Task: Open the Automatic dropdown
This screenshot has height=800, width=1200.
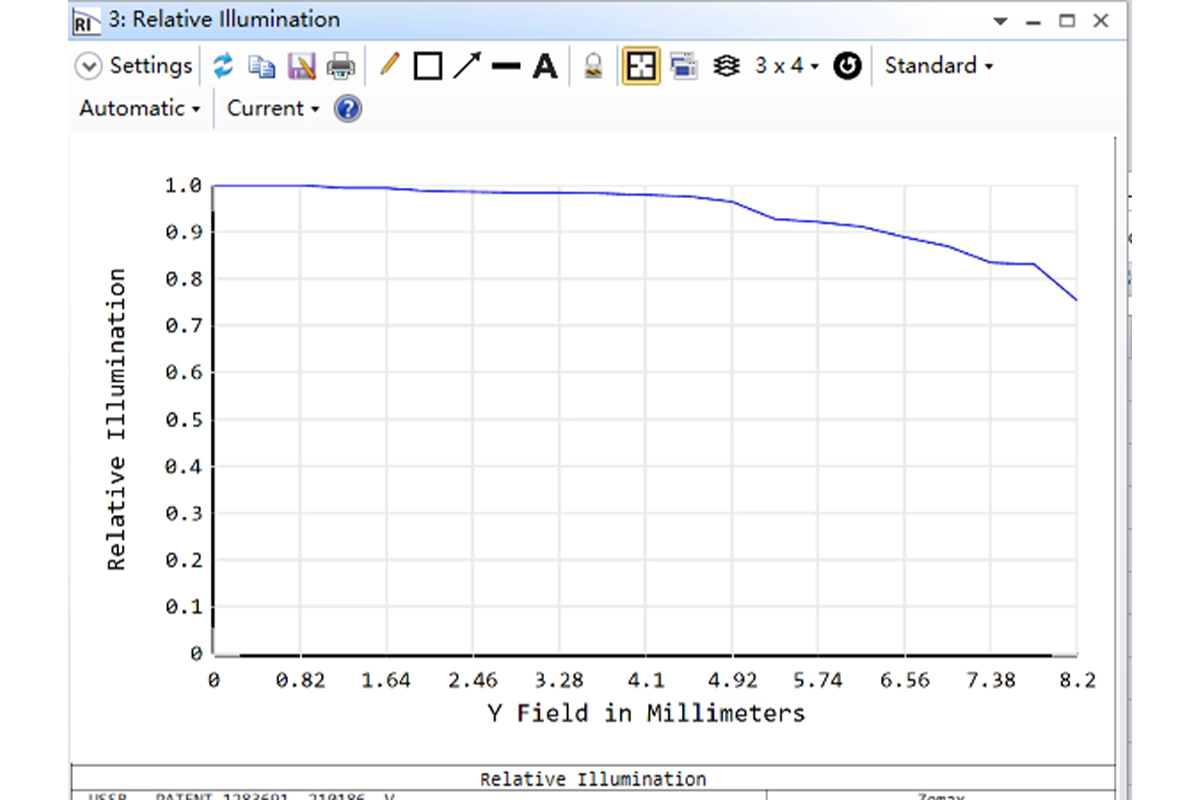Action: coord(139,108)
